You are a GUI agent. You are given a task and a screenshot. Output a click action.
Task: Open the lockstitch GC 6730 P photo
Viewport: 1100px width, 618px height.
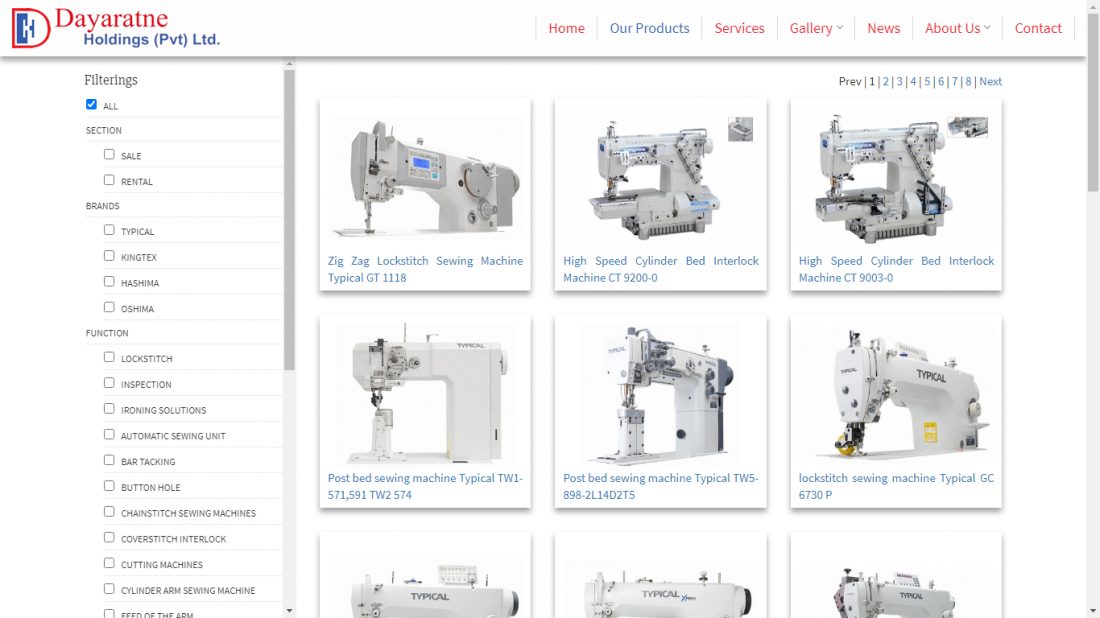click(x=896, y=394)
